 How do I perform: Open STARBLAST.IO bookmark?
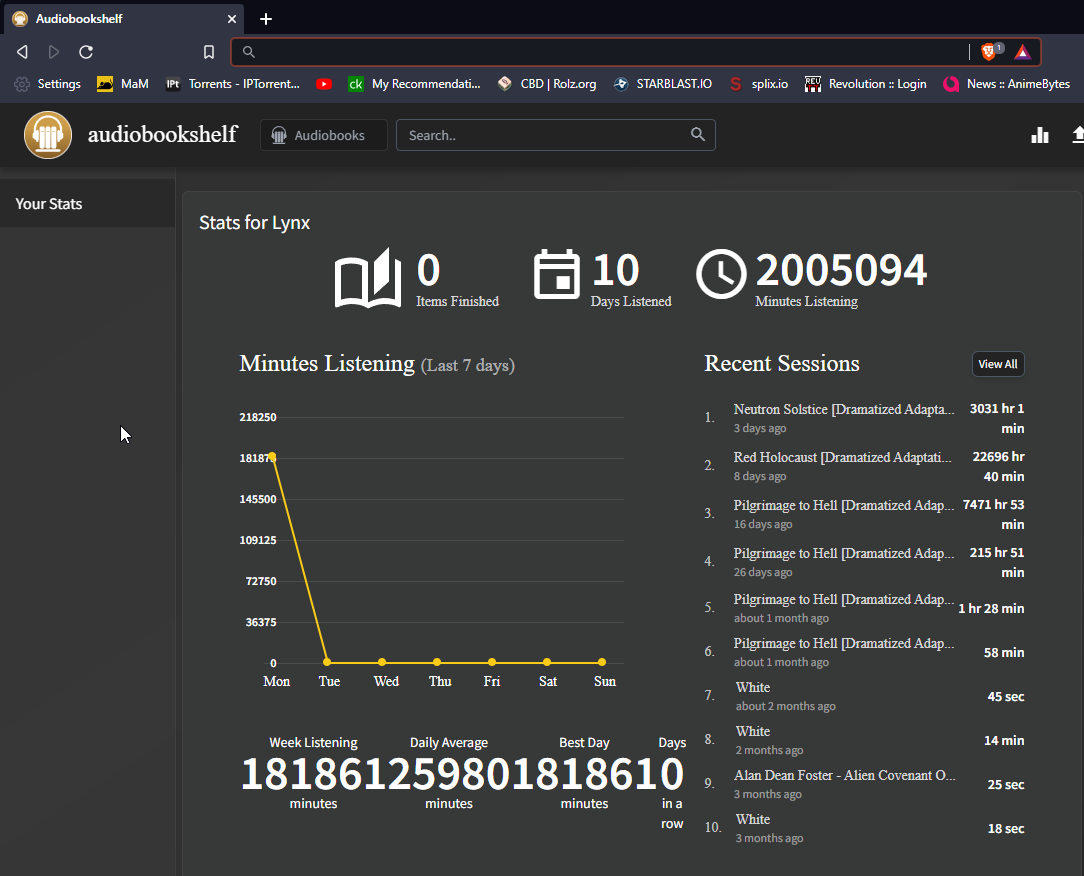[x=663, y=84]
